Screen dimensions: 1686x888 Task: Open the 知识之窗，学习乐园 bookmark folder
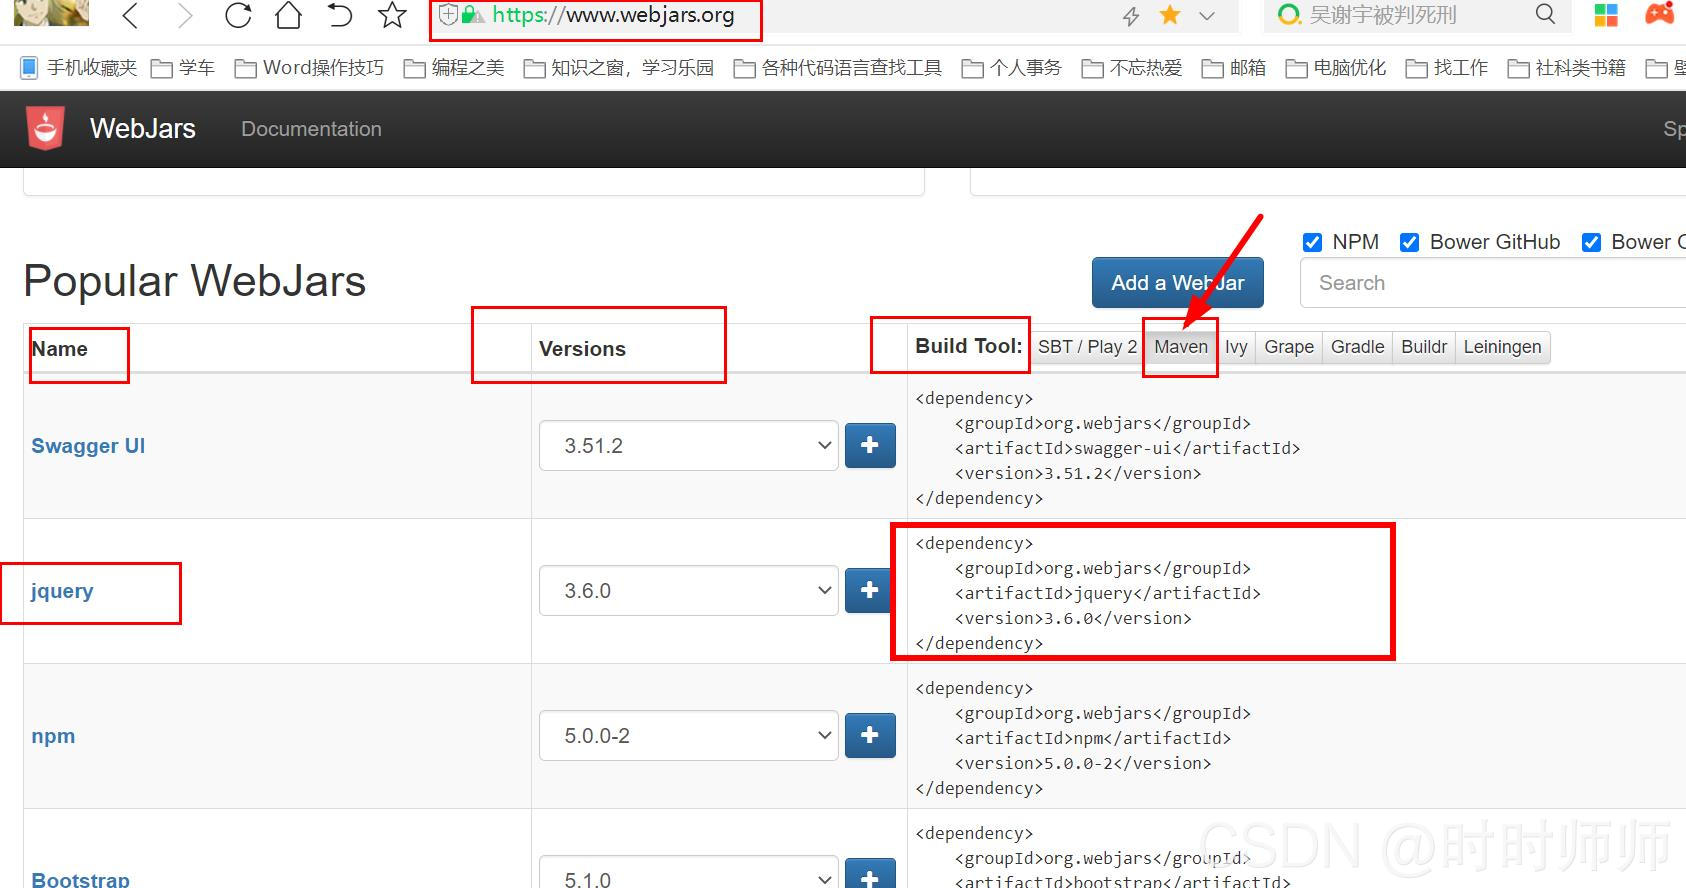pyautogui.click(x=619, y=68)
